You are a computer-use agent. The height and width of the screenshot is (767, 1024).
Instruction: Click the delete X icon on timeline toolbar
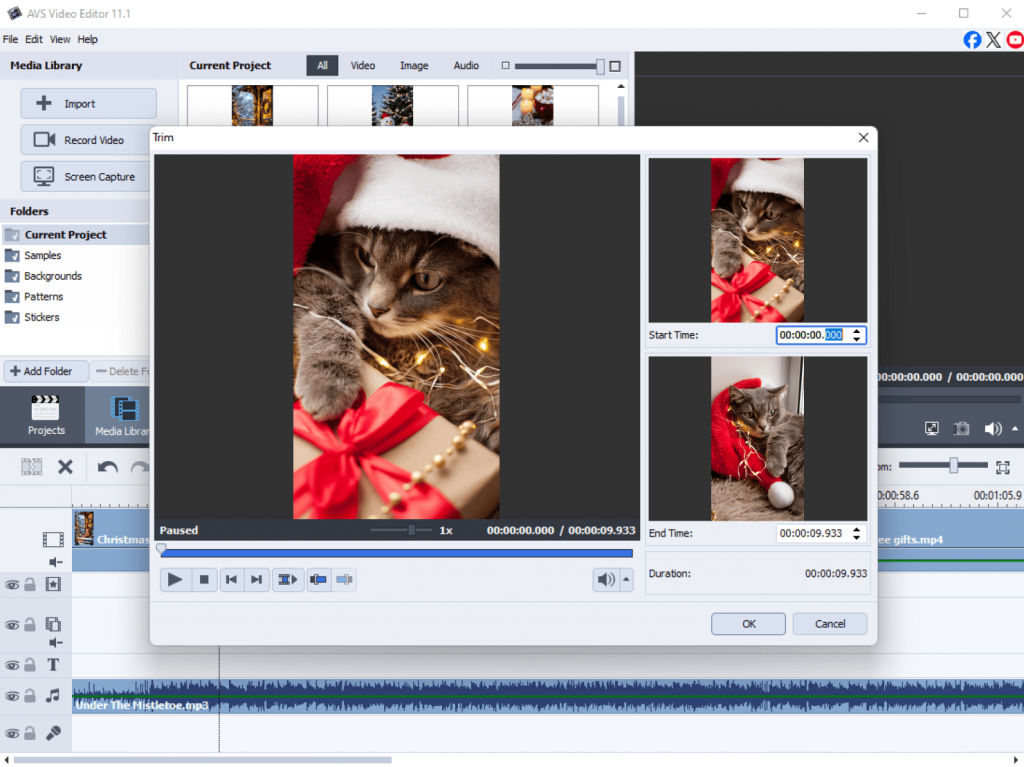pyautogui.click(x=65, y=466)
